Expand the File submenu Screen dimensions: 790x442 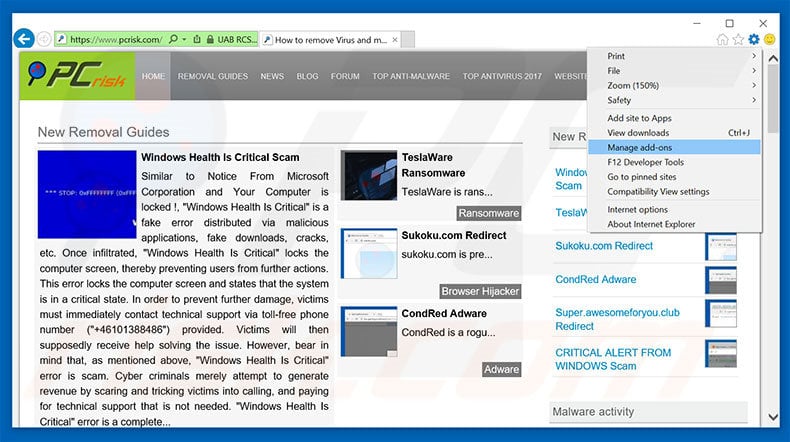(x=674, y=71)
